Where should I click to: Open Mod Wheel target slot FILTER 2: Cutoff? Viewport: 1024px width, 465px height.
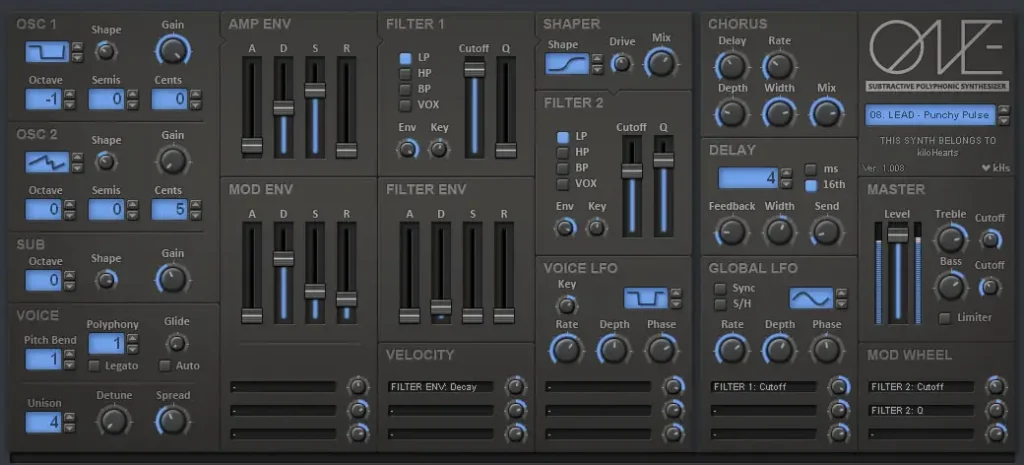[x=921, y=387]
